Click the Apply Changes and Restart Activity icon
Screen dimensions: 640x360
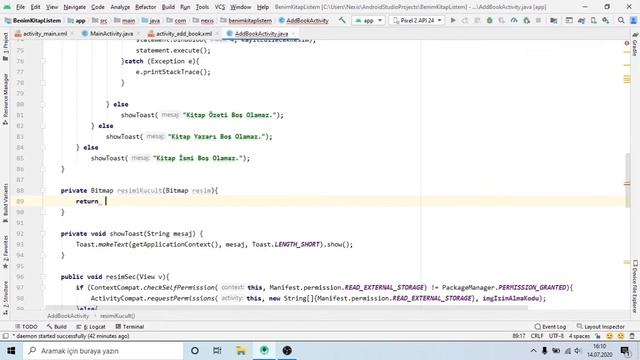[x=465, y=20]
